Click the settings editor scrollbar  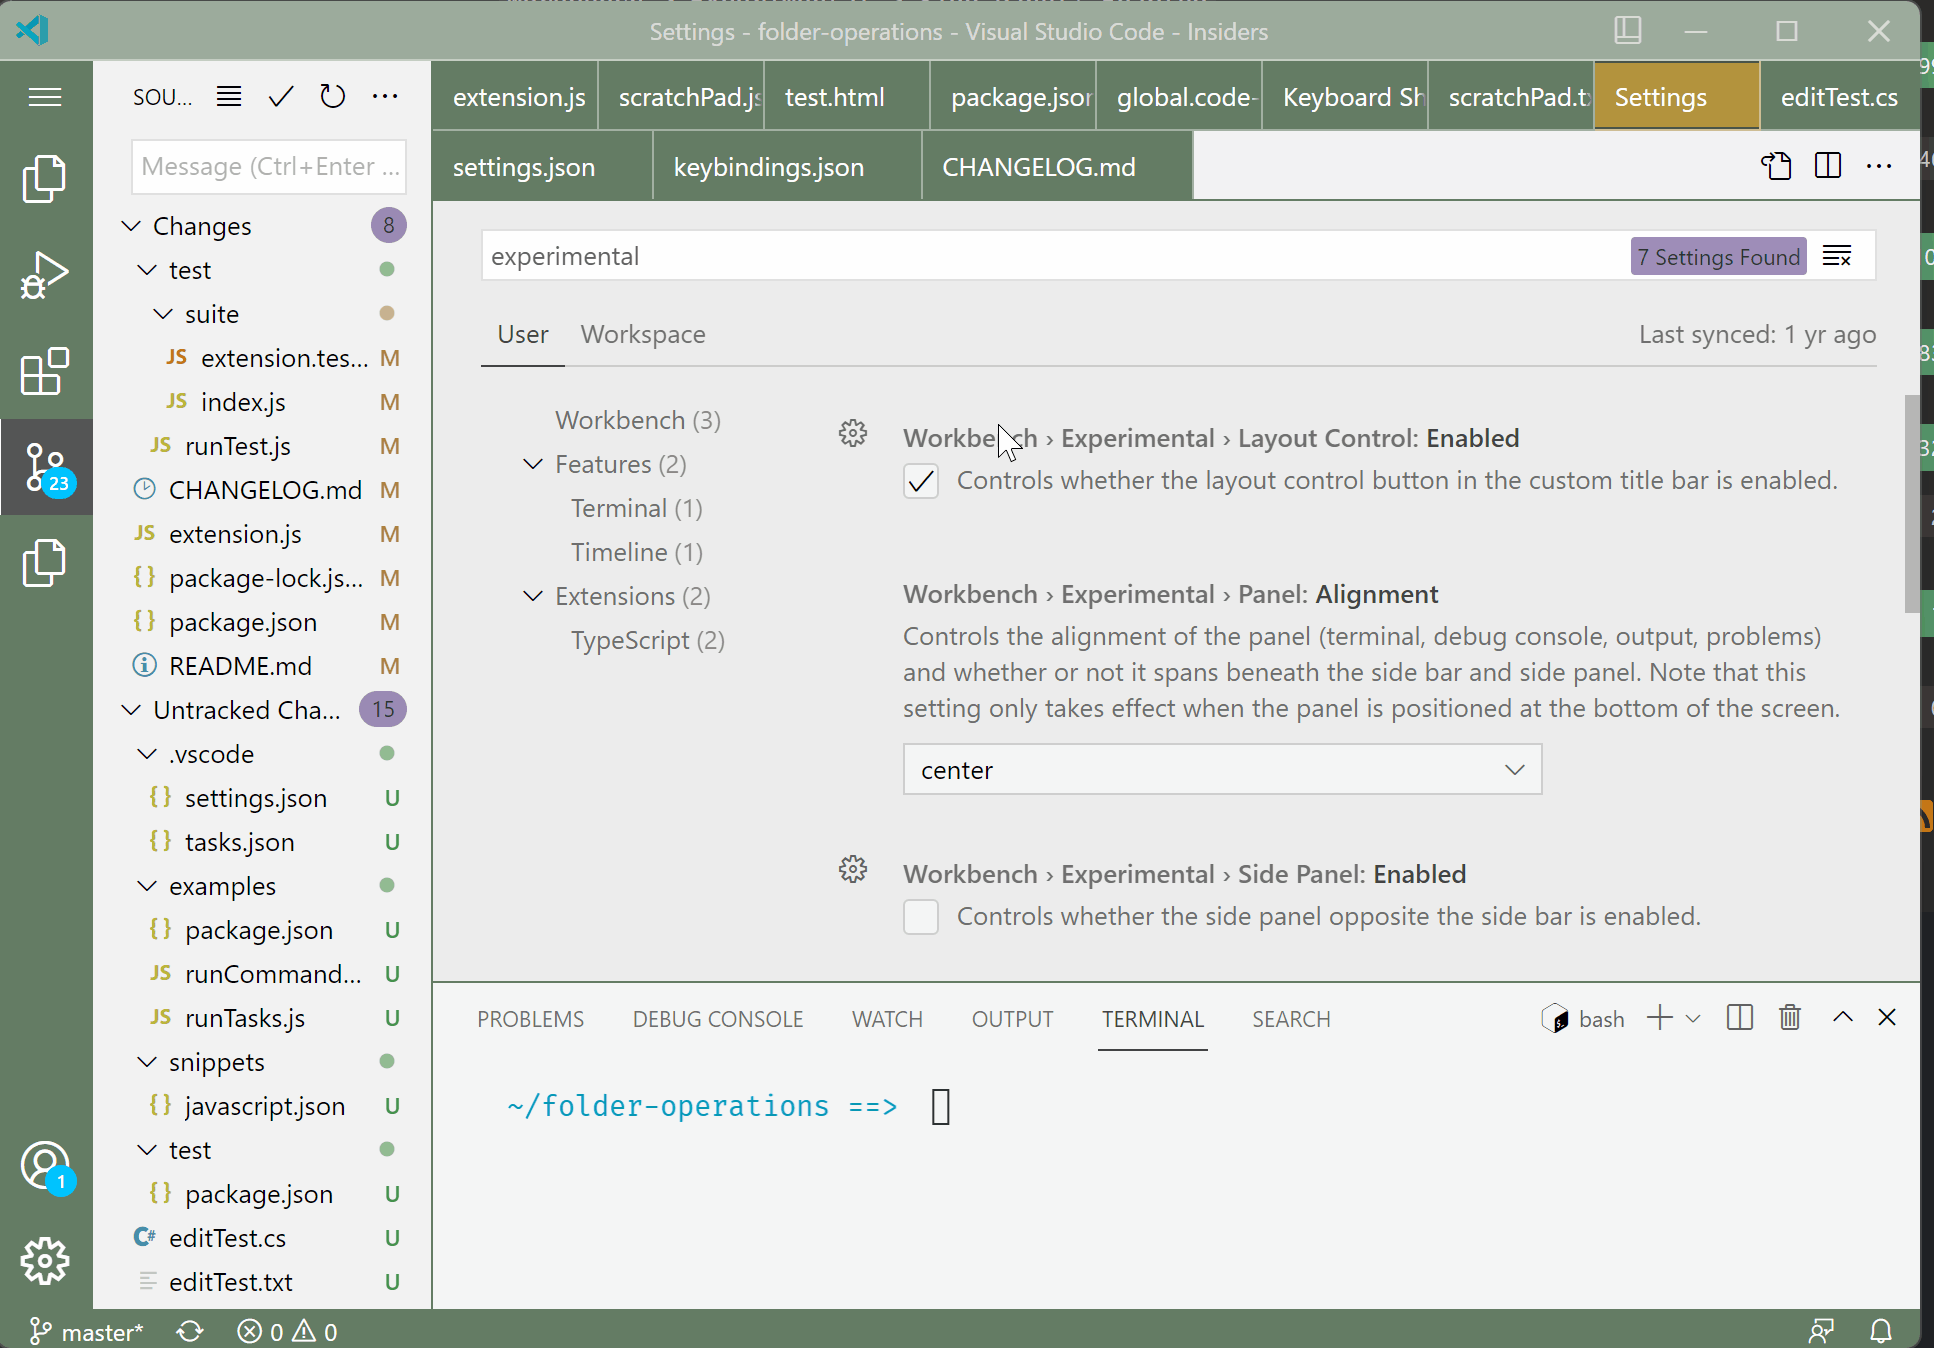1911,504
